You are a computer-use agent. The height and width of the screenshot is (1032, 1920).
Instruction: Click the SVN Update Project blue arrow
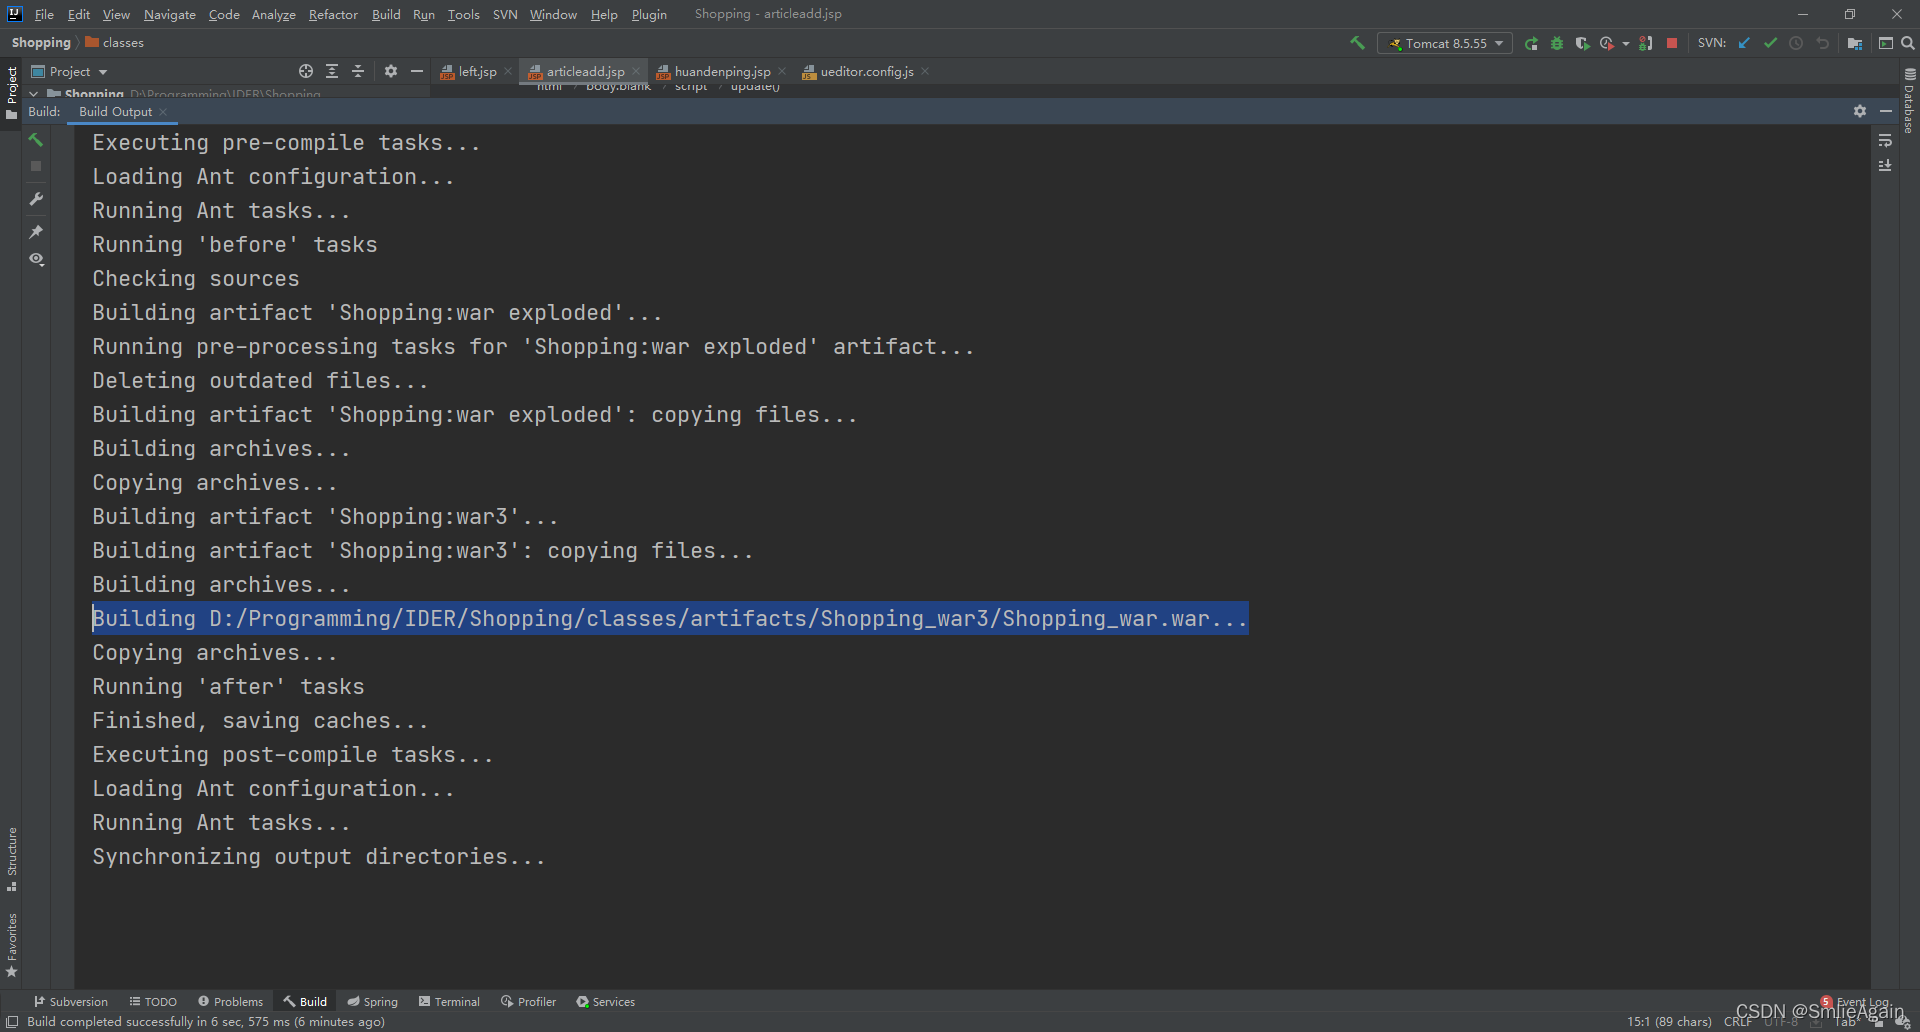click(1744, 43)
